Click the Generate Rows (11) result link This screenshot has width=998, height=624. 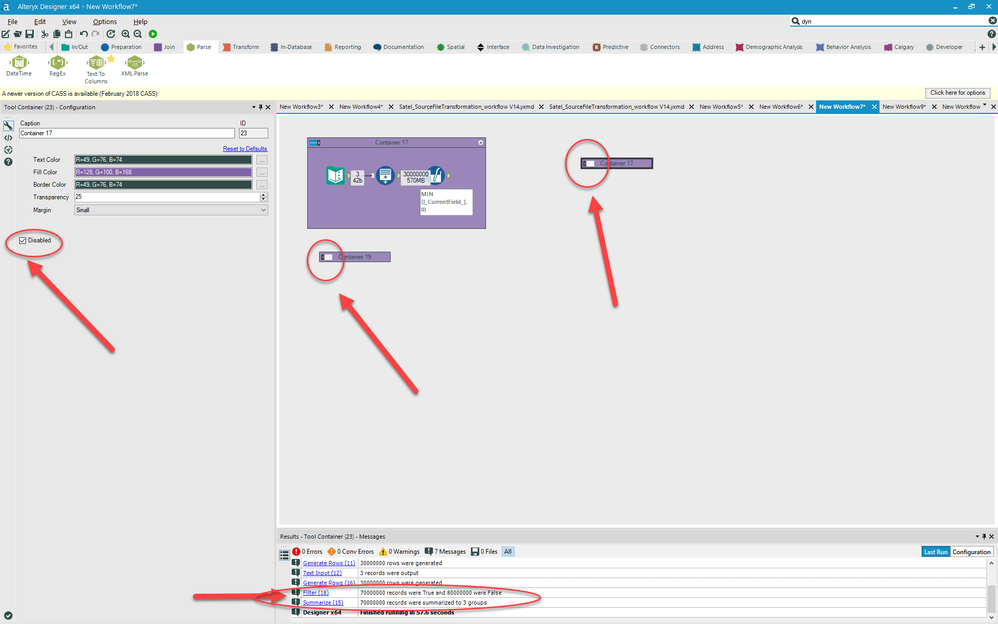(x=329, y=564)
